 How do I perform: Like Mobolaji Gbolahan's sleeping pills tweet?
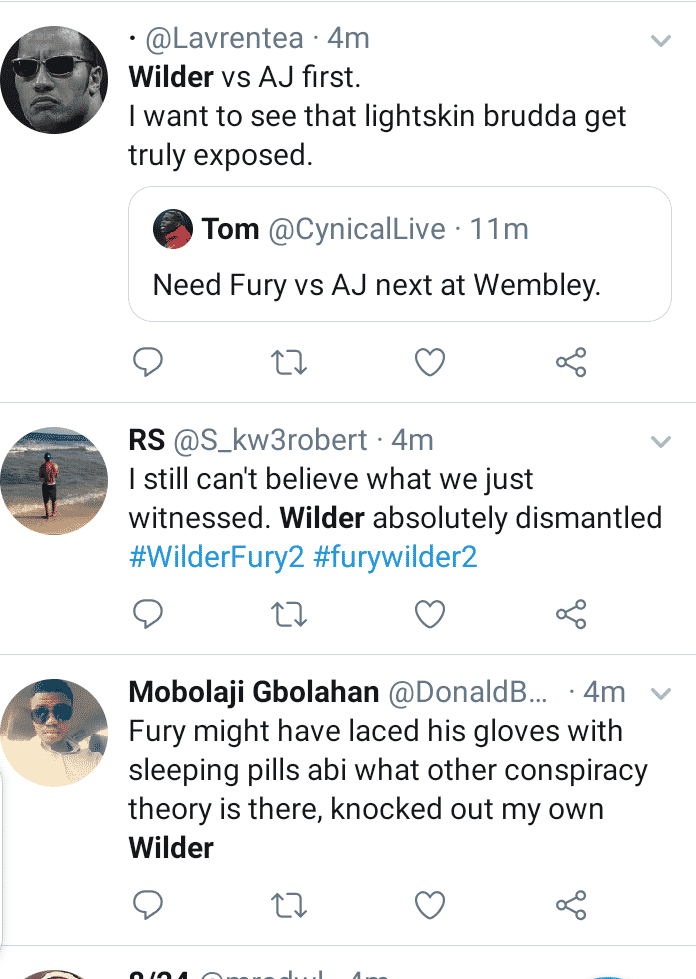430,905
